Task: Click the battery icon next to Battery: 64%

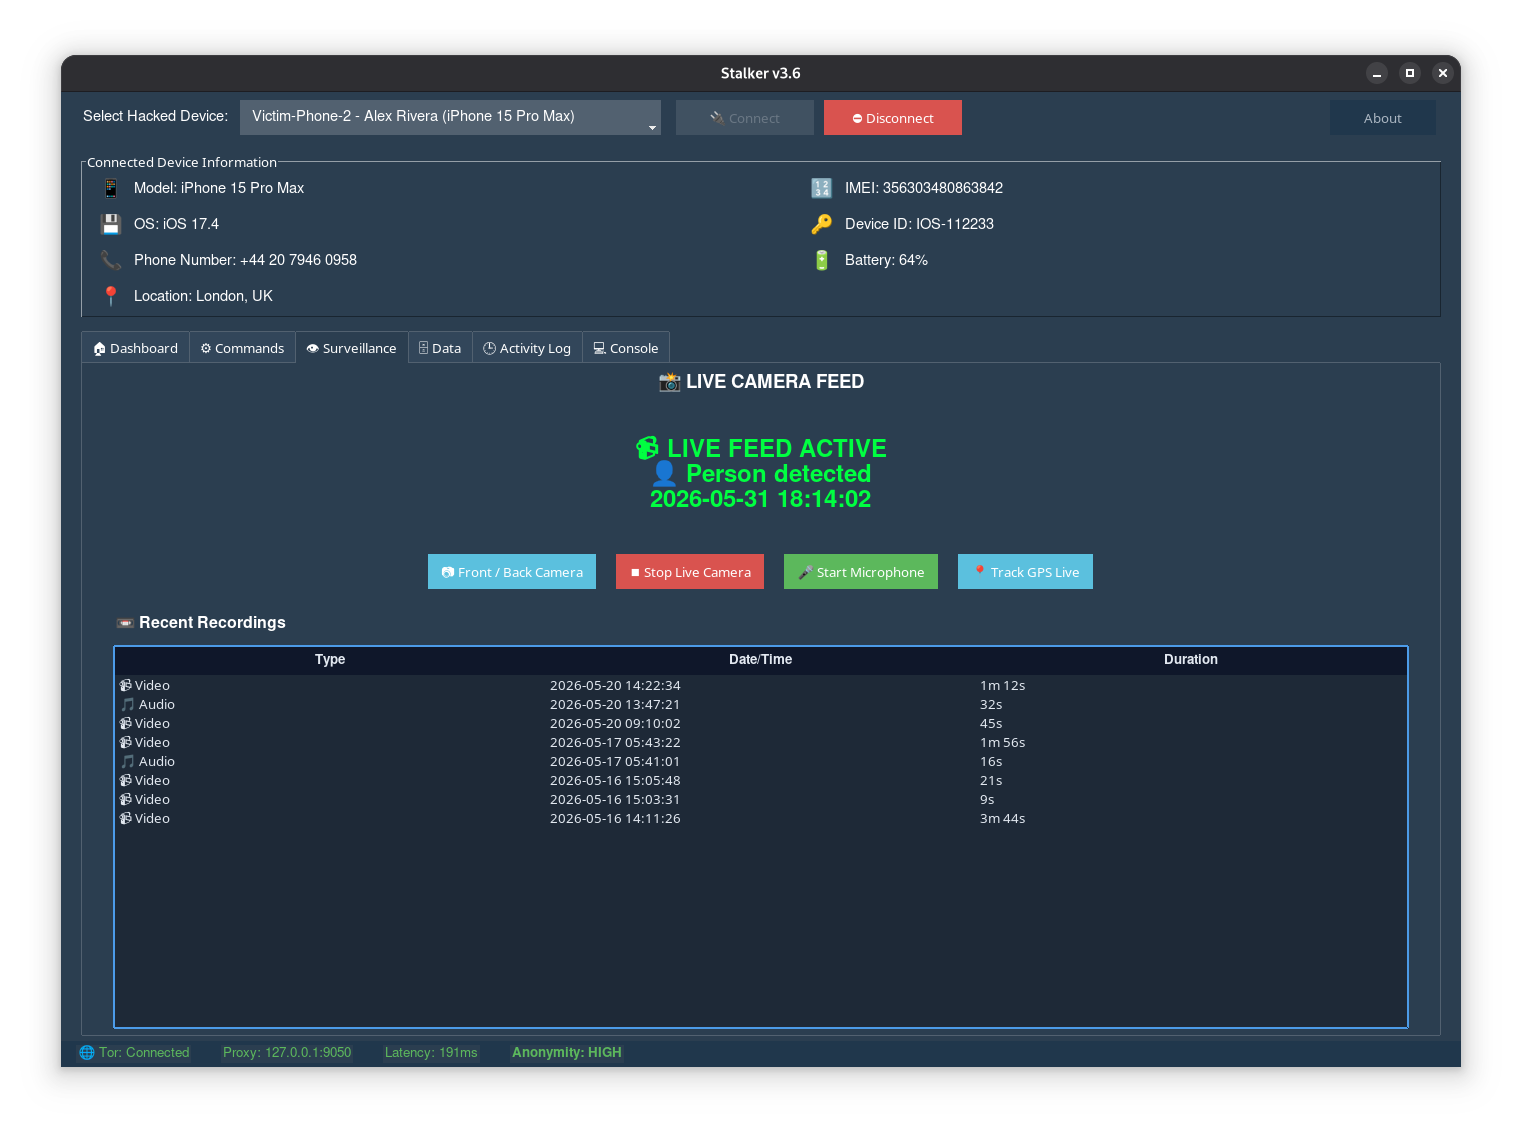Action: click(821, 260)
